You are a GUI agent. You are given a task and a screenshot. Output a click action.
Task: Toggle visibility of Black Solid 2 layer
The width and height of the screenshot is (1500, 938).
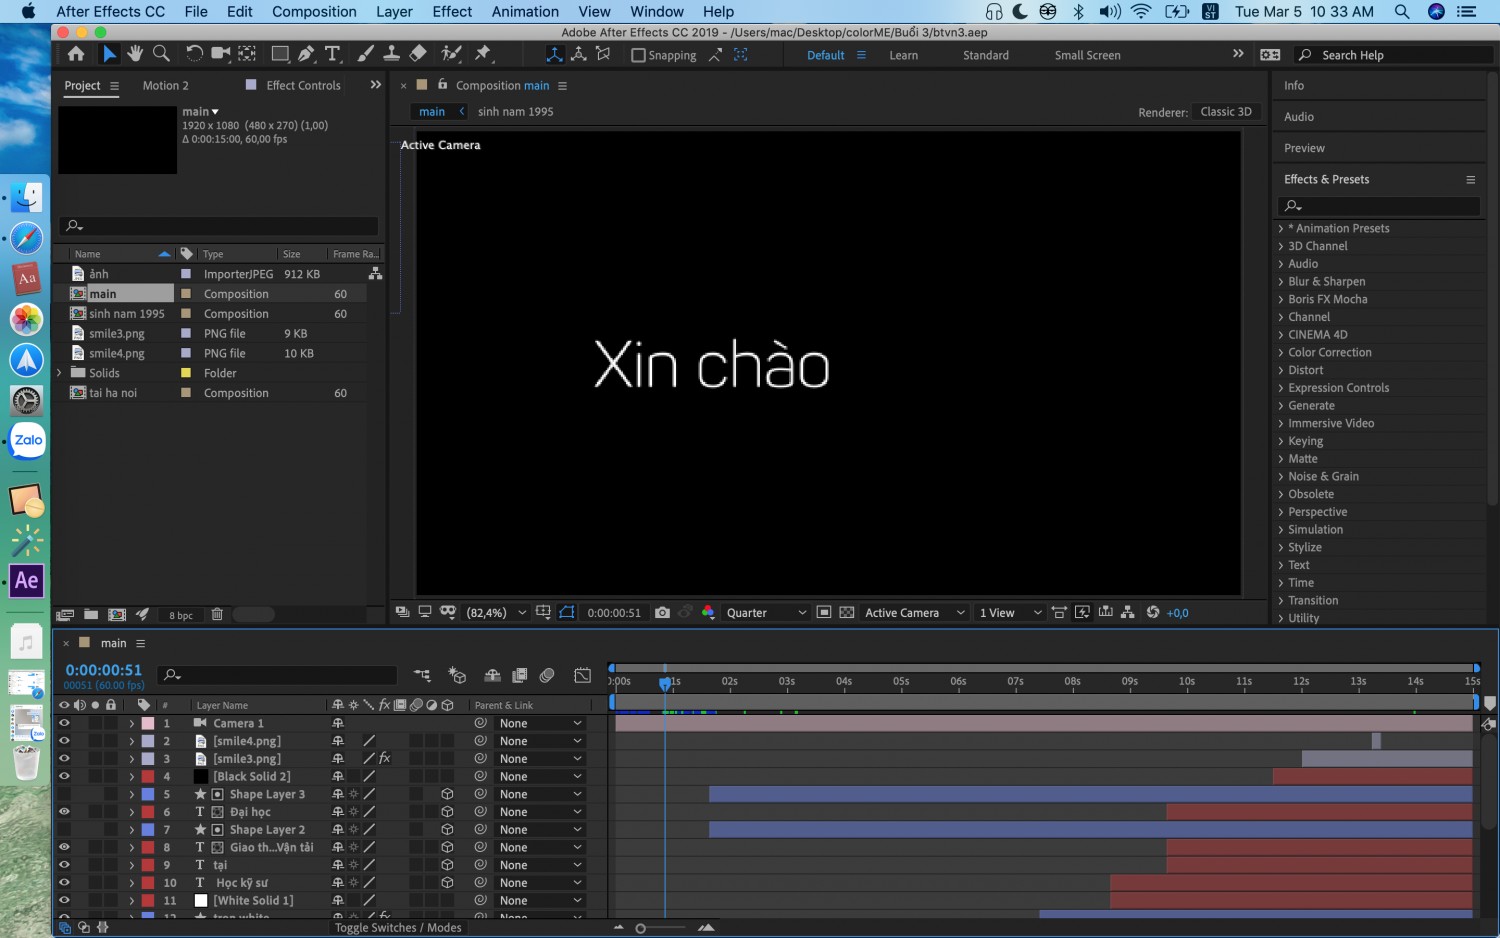(x=64, y=776)
